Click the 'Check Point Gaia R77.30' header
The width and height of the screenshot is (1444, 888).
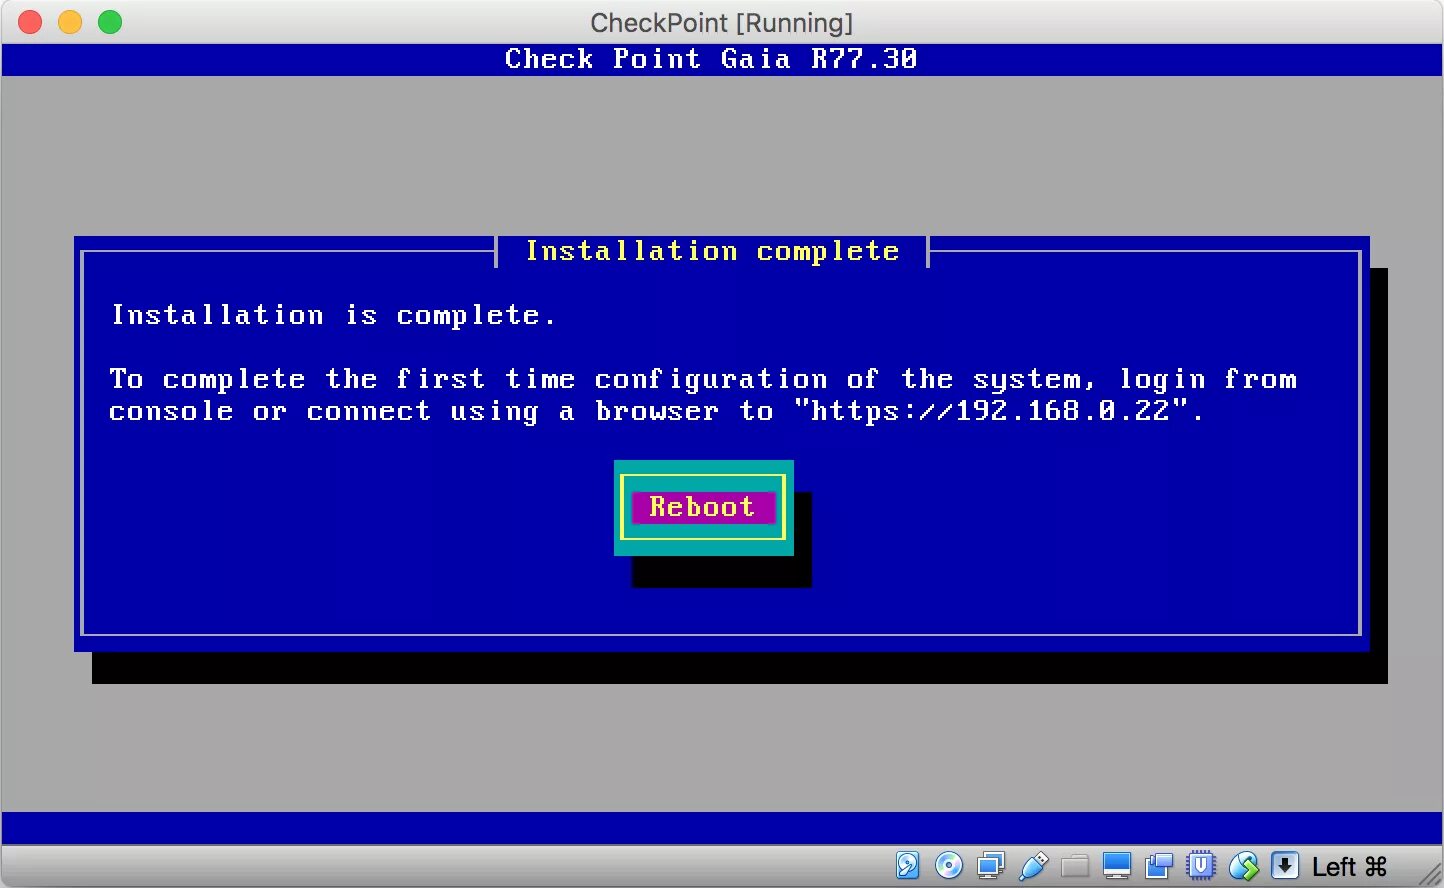[711, 59]
